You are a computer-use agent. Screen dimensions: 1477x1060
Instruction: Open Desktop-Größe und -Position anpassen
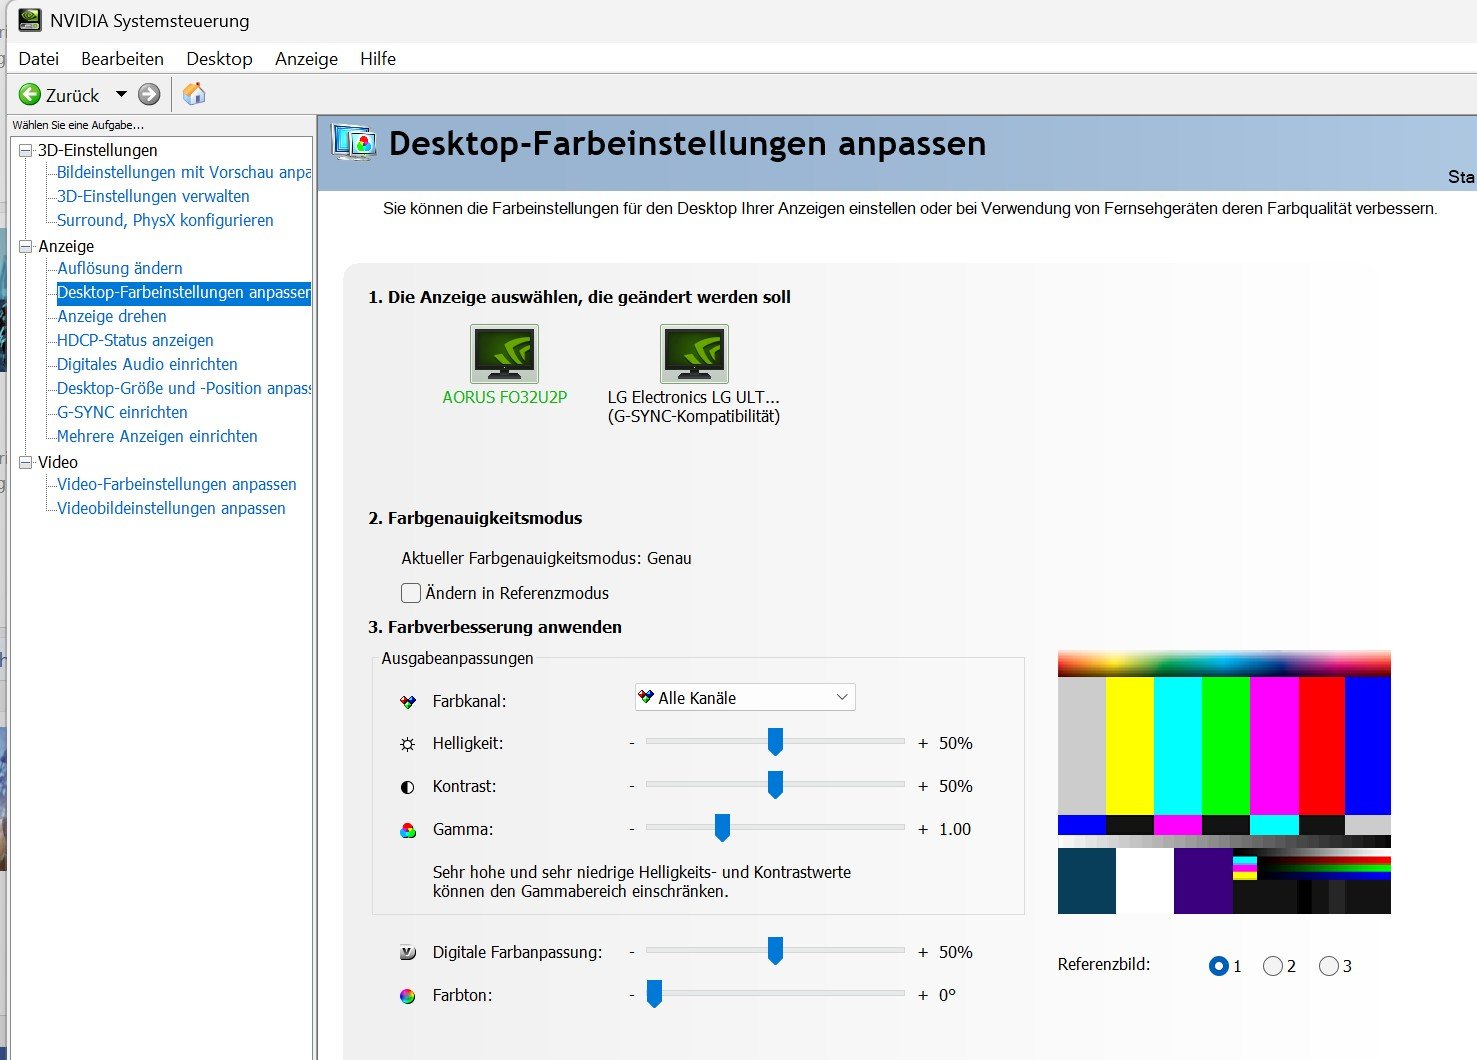coord(184,388)
